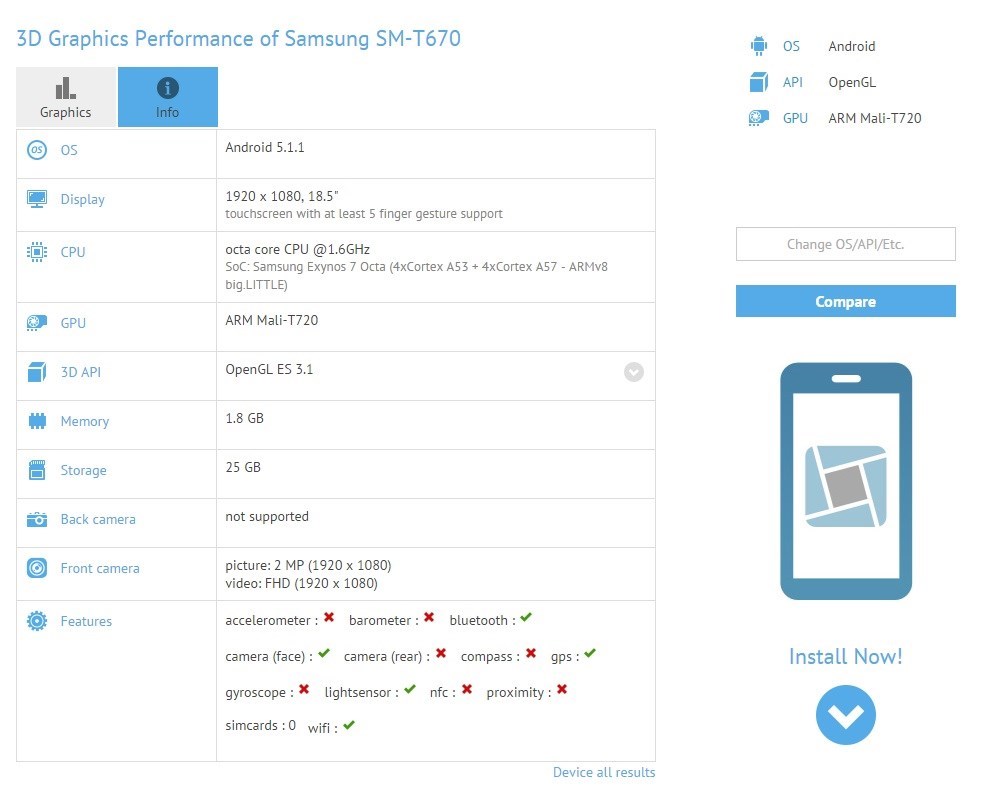The height and width of the screenshot is (810, 987).
Task: Click the 1.8 GB memory value
Action: (245, 419)
